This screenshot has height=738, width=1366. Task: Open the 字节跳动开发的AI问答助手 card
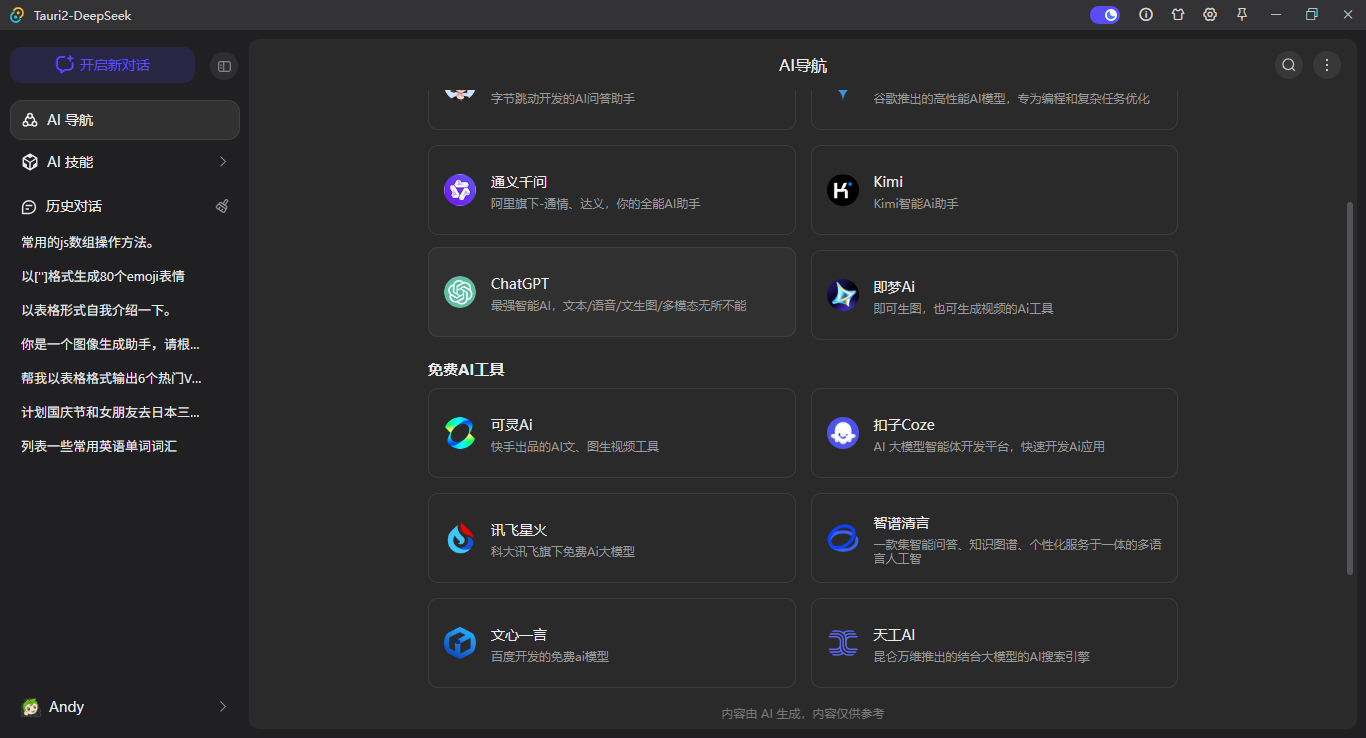(x=612, y=108)
